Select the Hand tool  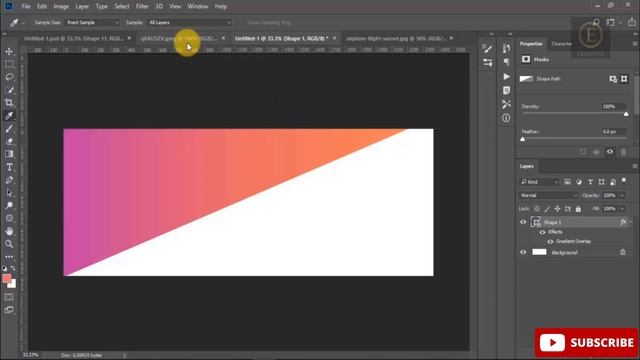[9, 231]
